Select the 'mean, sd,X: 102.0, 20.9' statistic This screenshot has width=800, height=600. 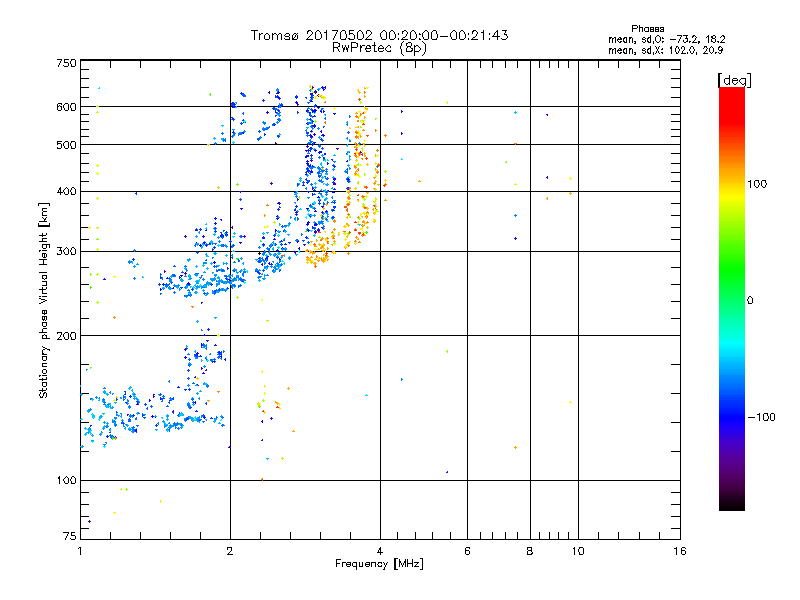(x=665, y=50)
